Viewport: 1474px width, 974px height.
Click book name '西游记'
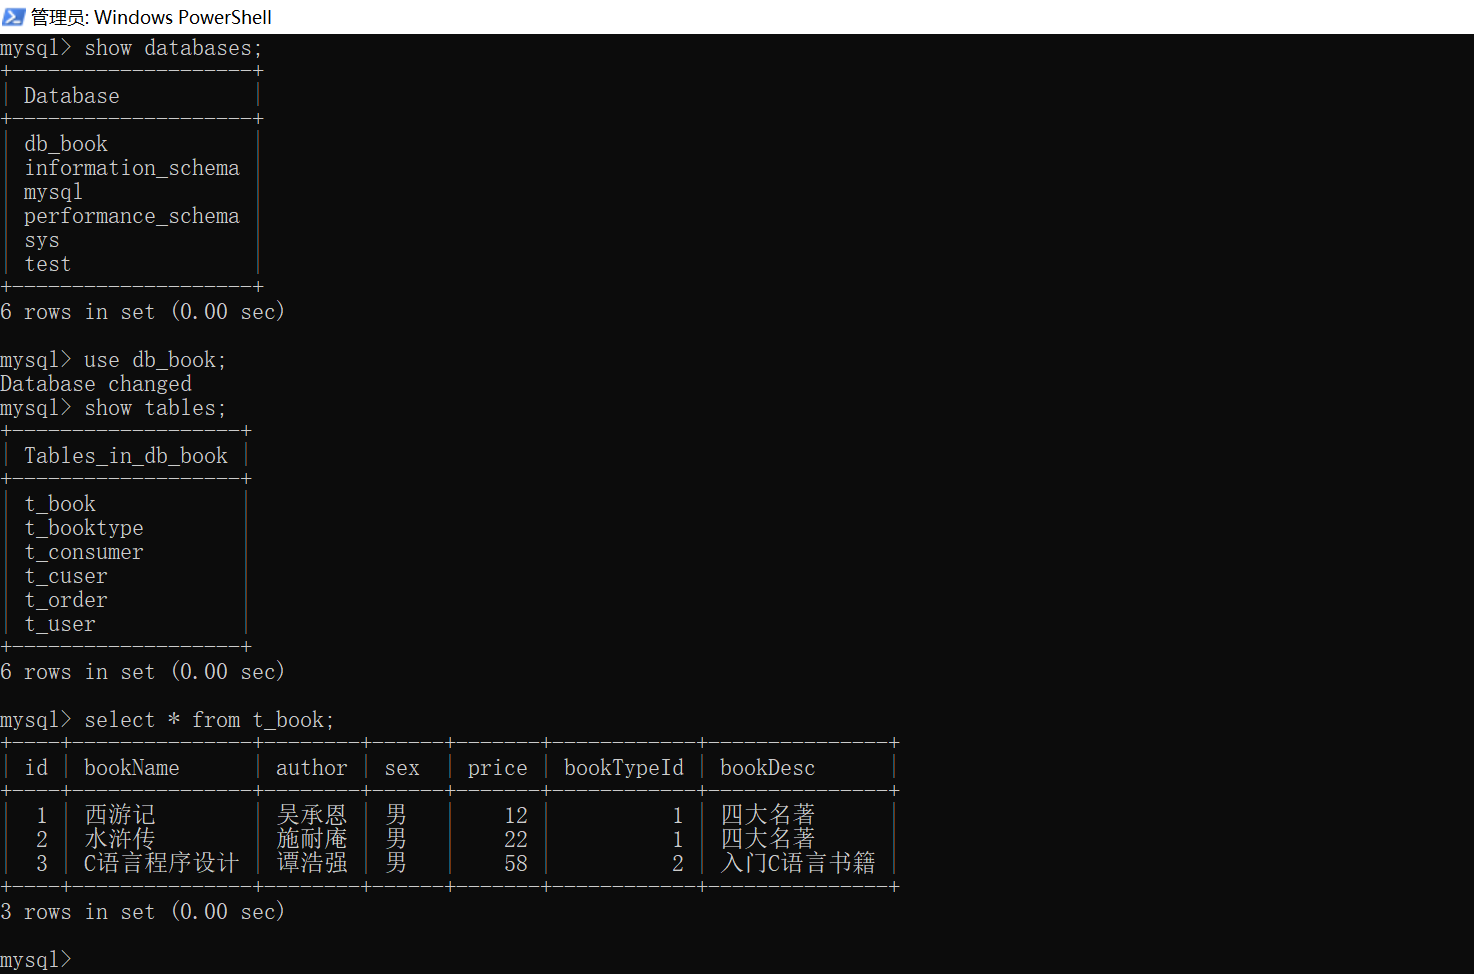120,815
